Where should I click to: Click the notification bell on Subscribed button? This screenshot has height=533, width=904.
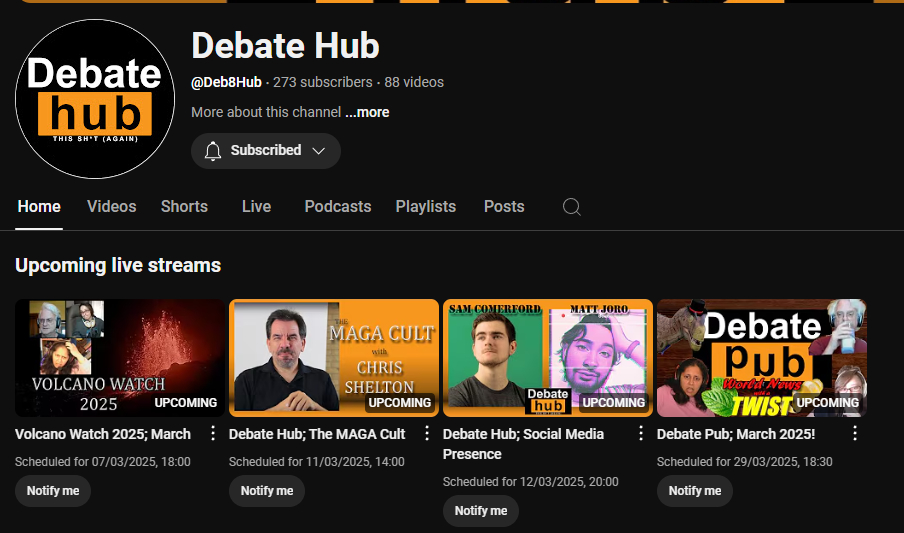[x=212, y=151]
